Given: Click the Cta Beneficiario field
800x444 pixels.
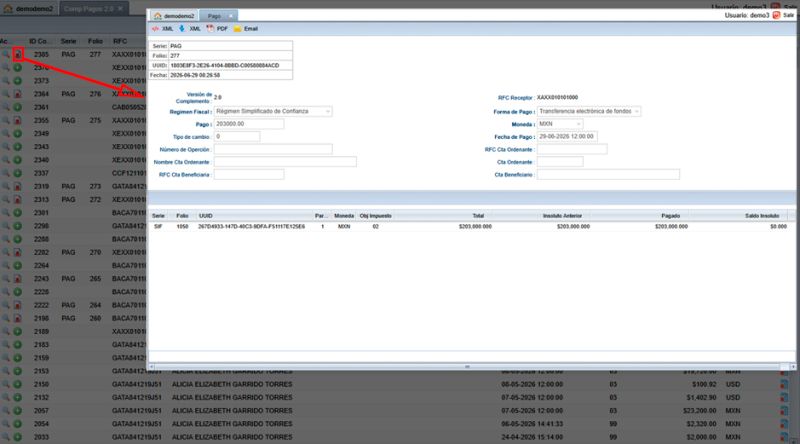Looking at the screenshot, I should pos(608,175).
